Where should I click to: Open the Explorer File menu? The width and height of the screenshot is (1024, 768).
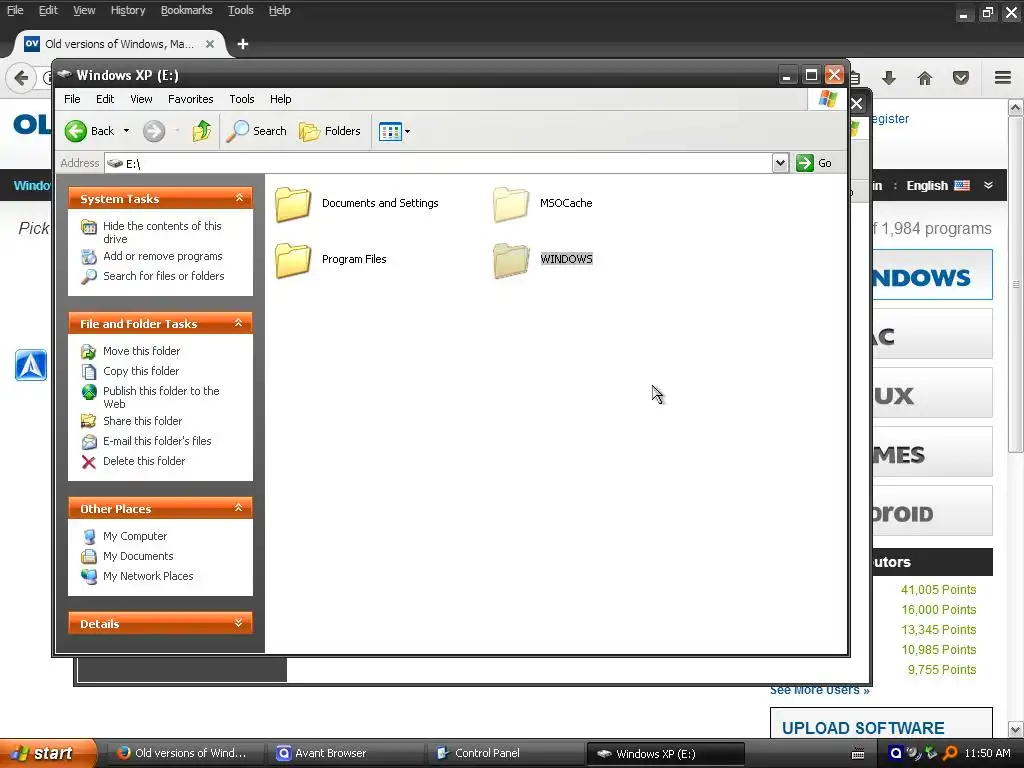pos(72,99)
